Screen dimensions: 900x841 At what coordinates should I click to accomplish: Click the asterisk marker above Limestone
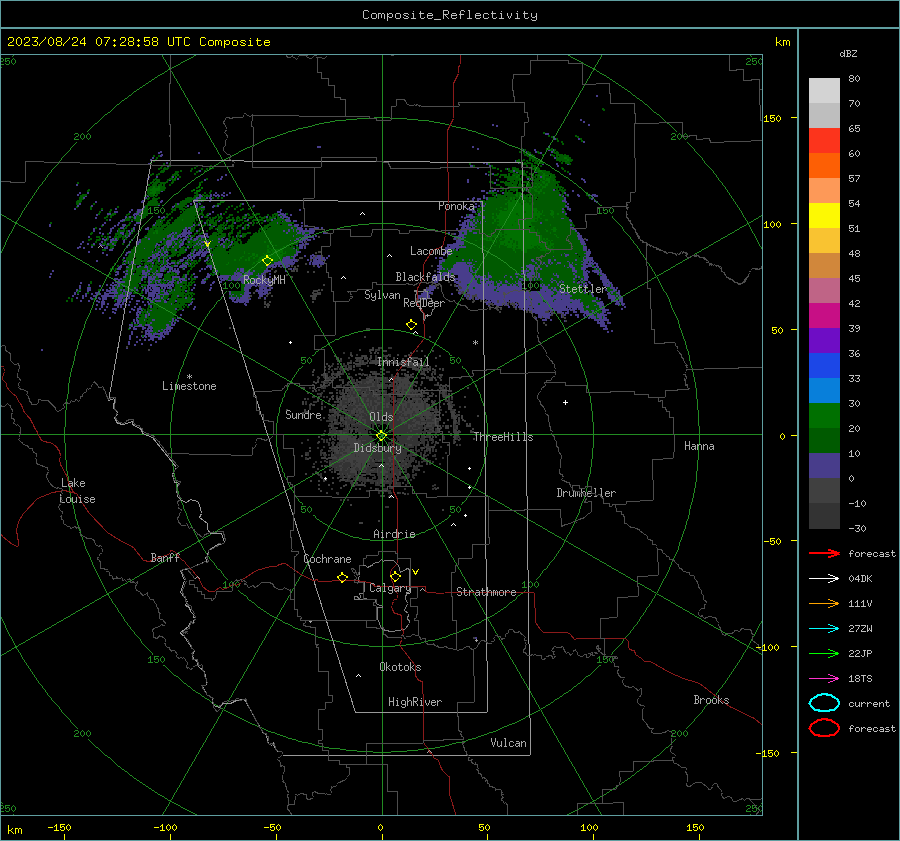(x=189, y=377)
